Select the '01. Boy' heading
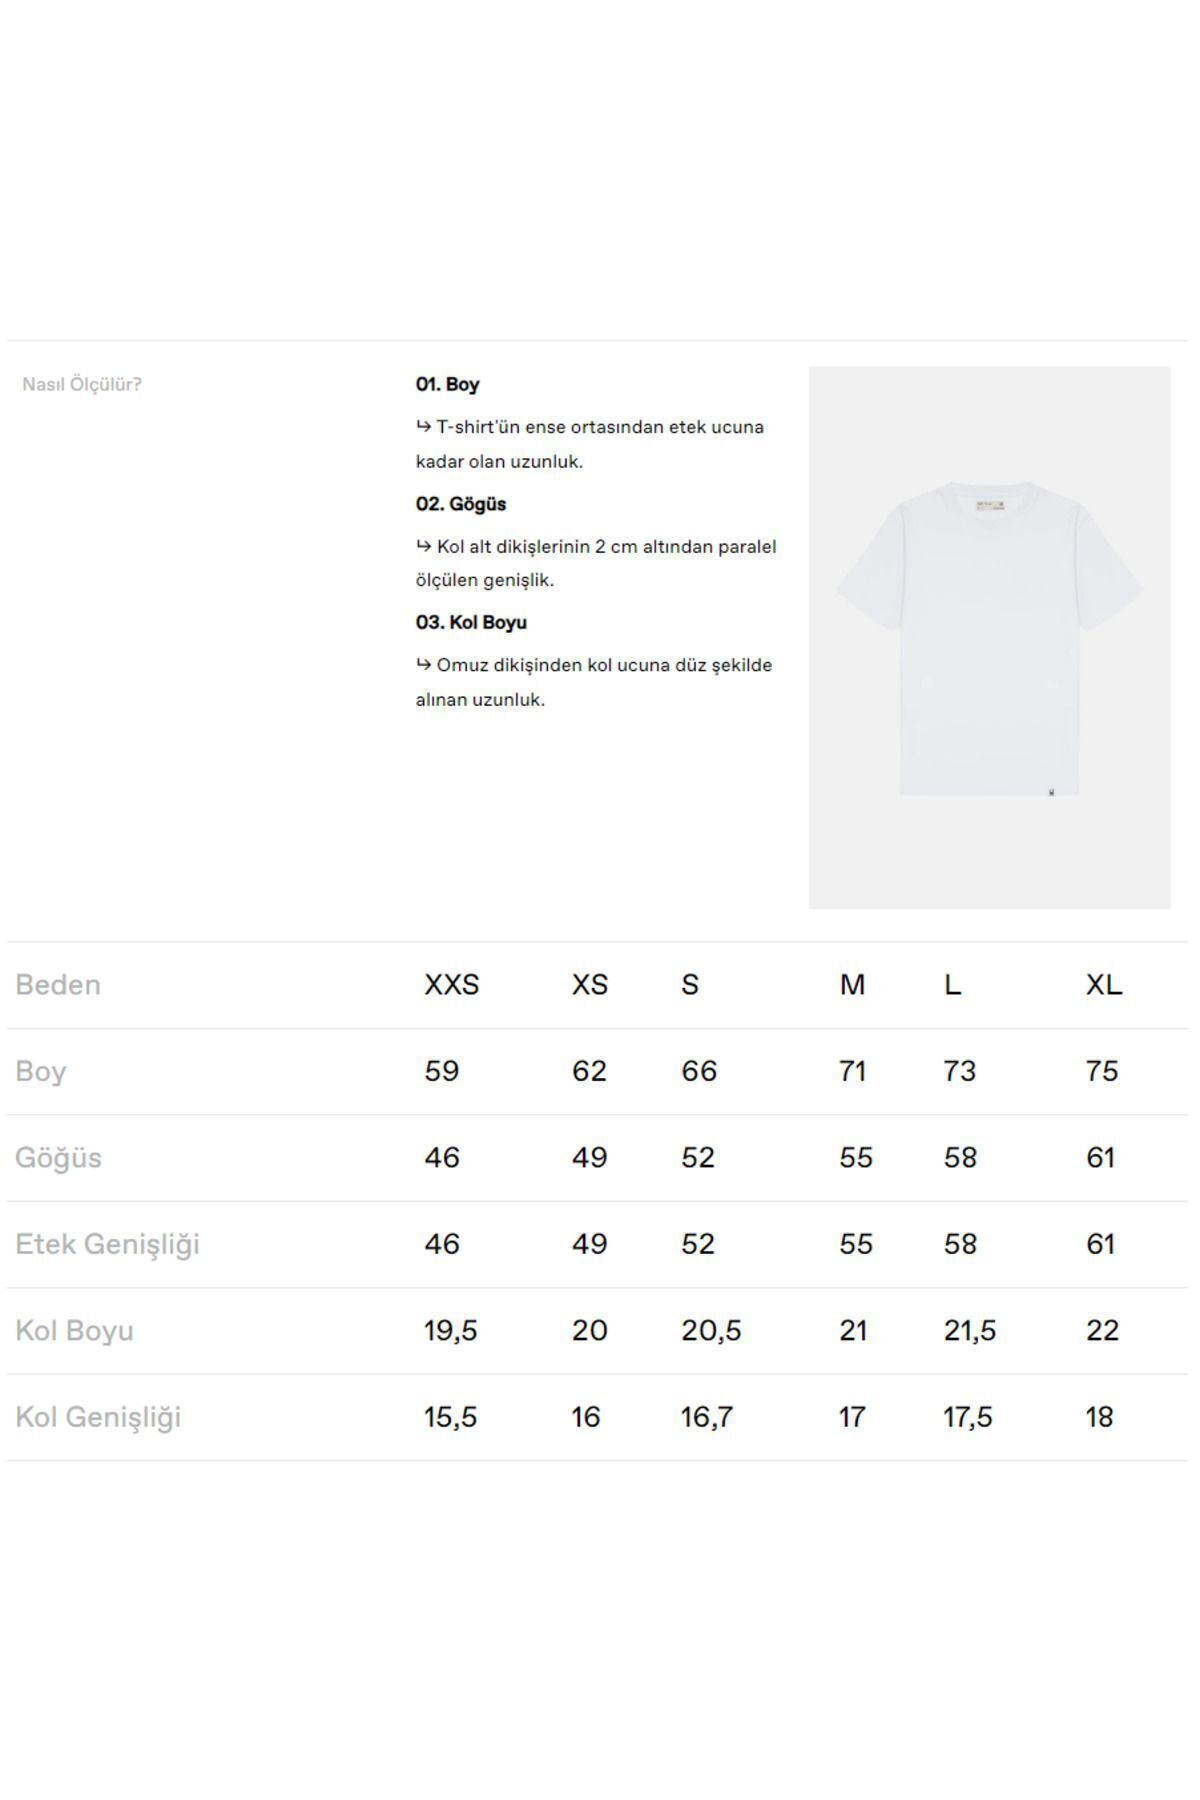1200x1800 pixels. 448,384
